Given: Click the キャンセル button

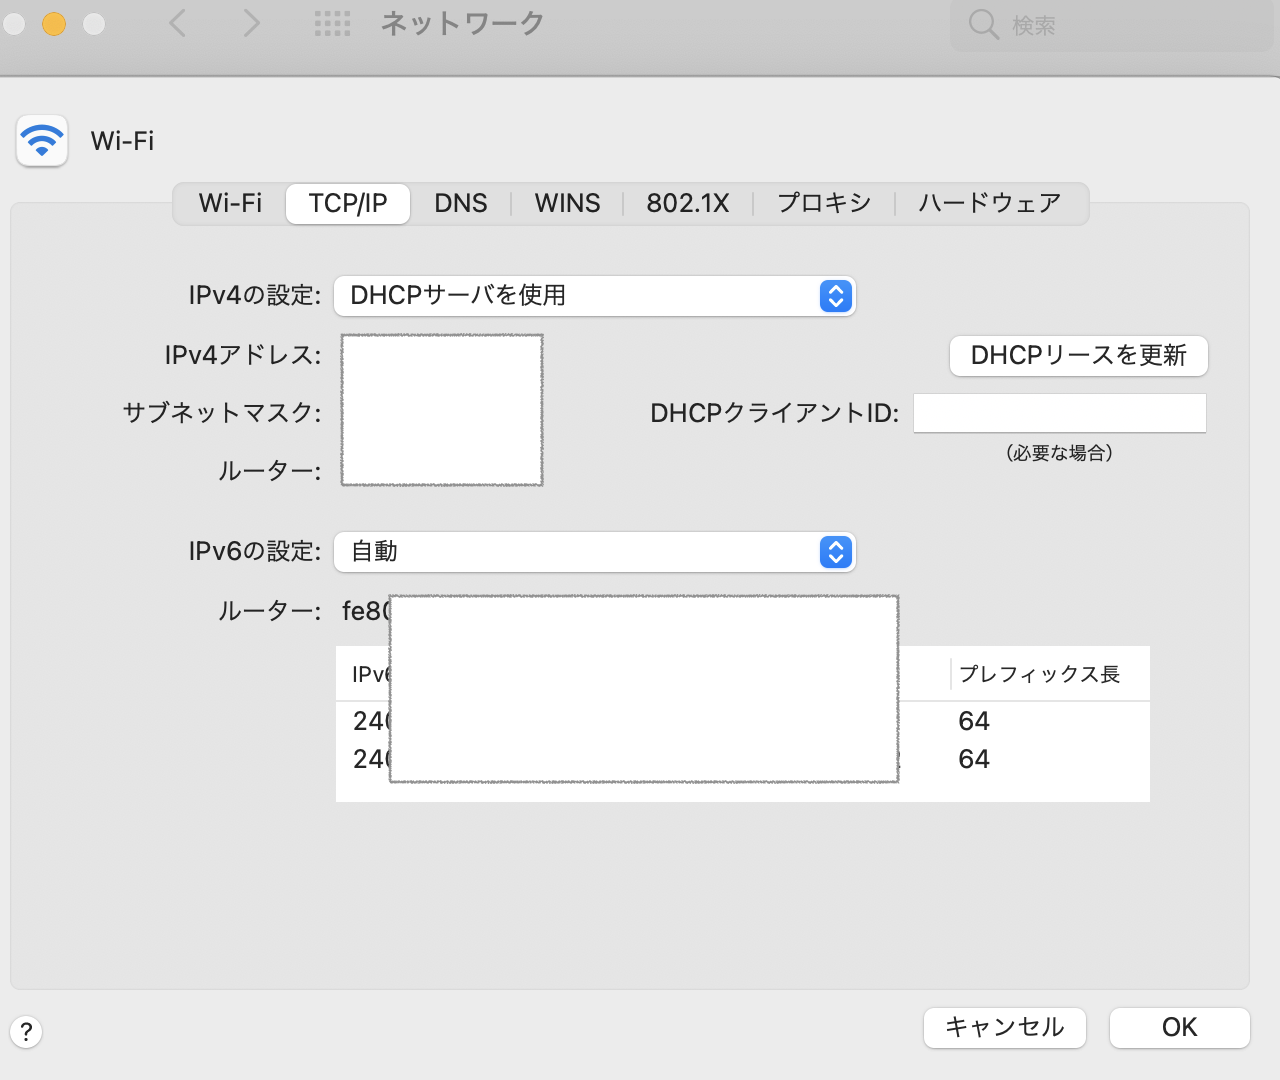Looking at the screenshot, I should (1004, 1028).
